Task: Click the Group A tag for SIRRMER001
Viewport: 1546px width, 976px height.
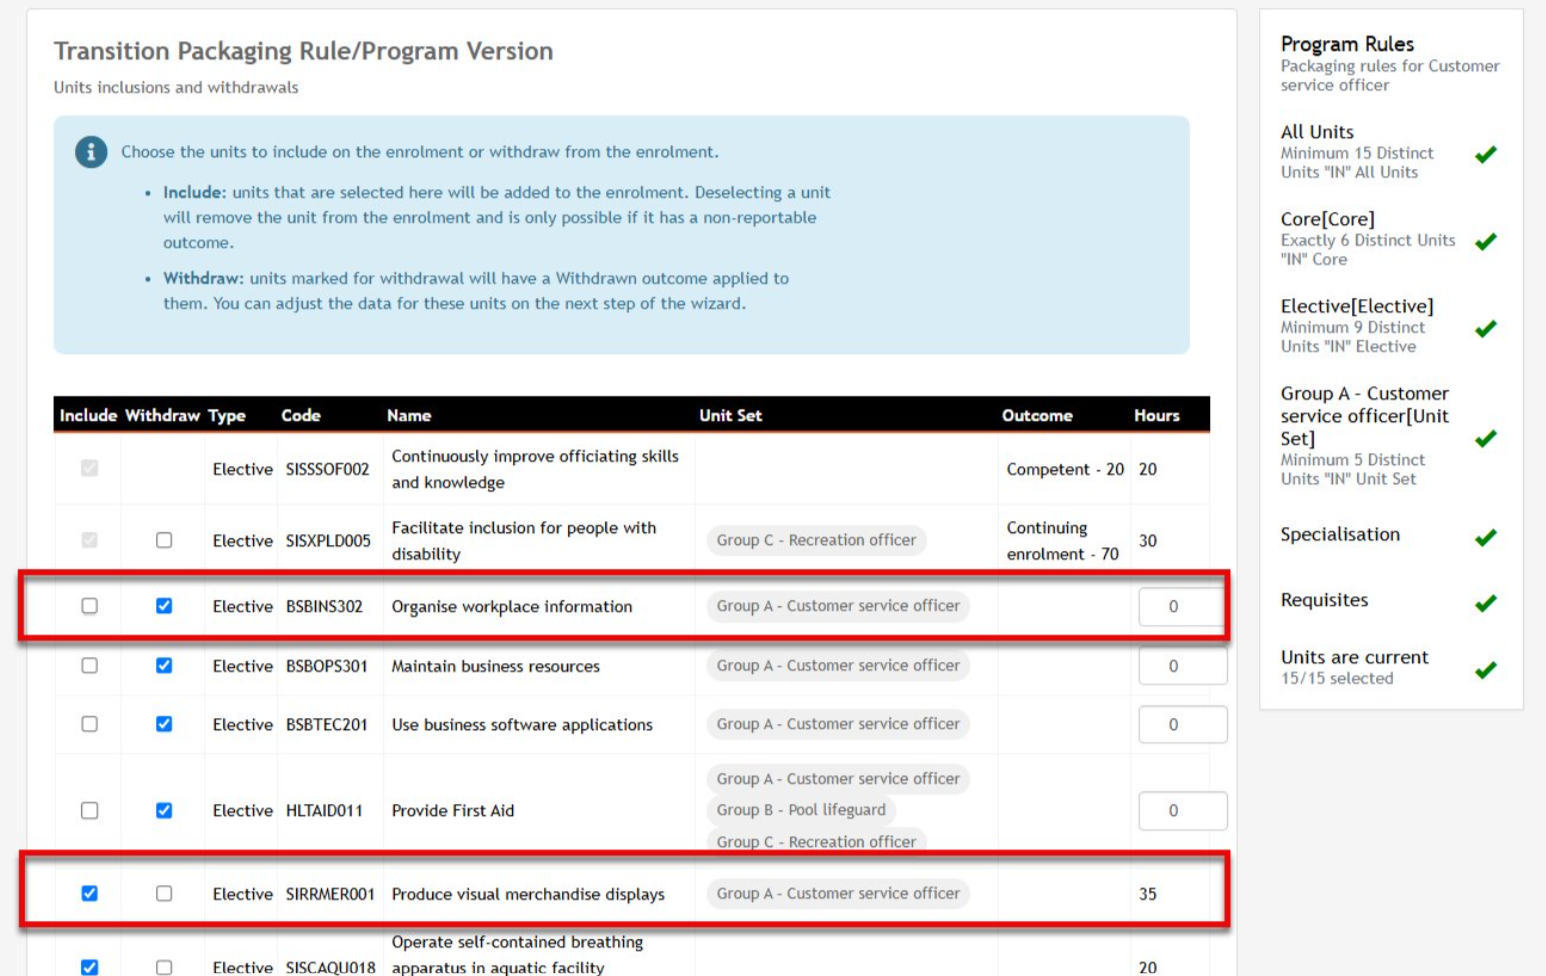Action: (x=838, y=894)
